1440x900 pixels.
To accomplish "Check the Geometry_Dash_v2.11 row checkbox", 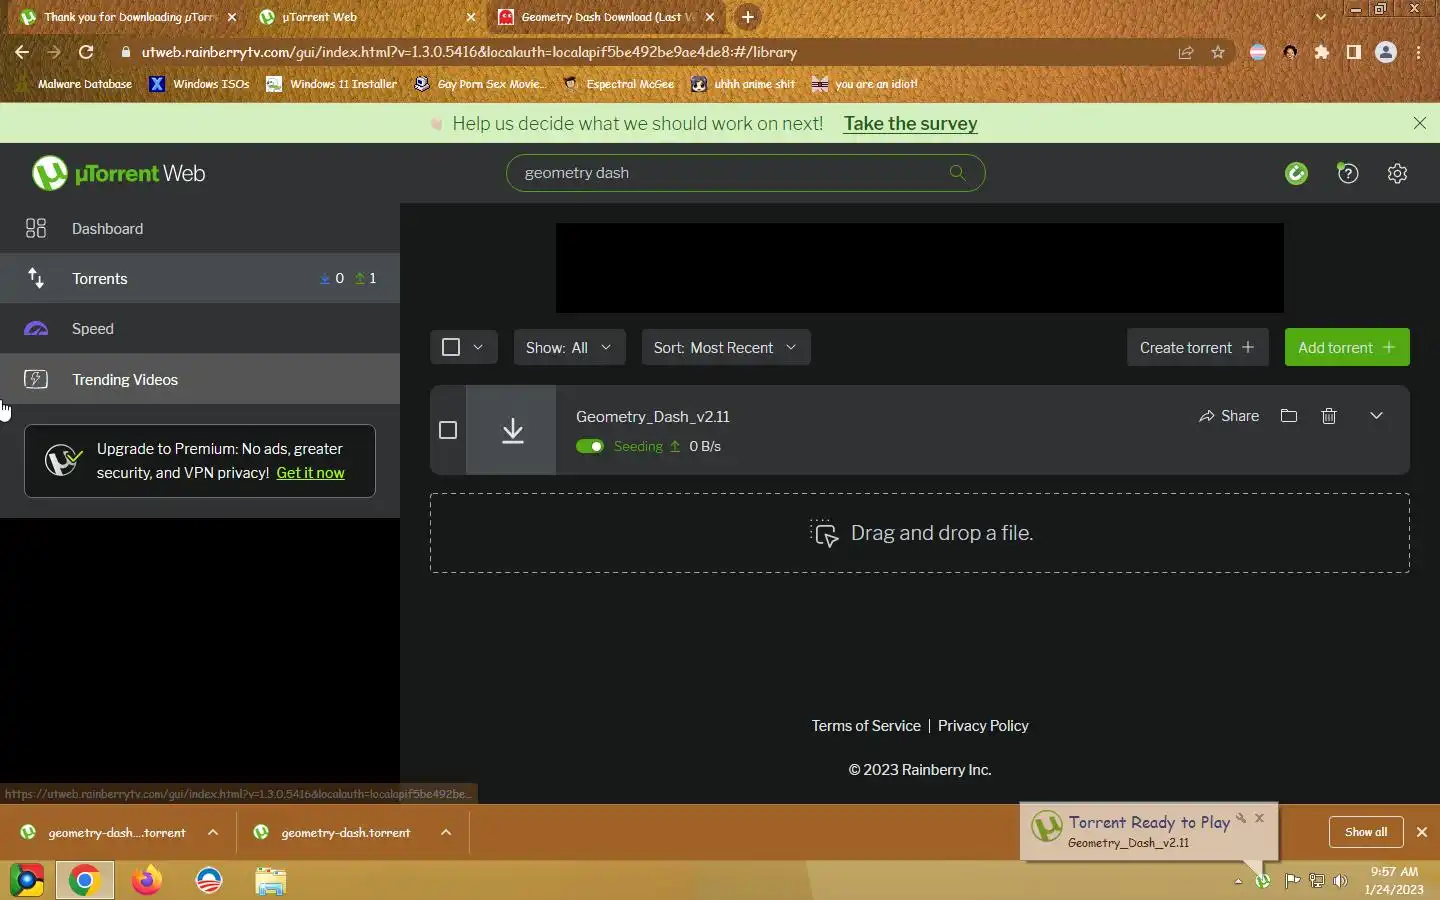I will (448, 430).
